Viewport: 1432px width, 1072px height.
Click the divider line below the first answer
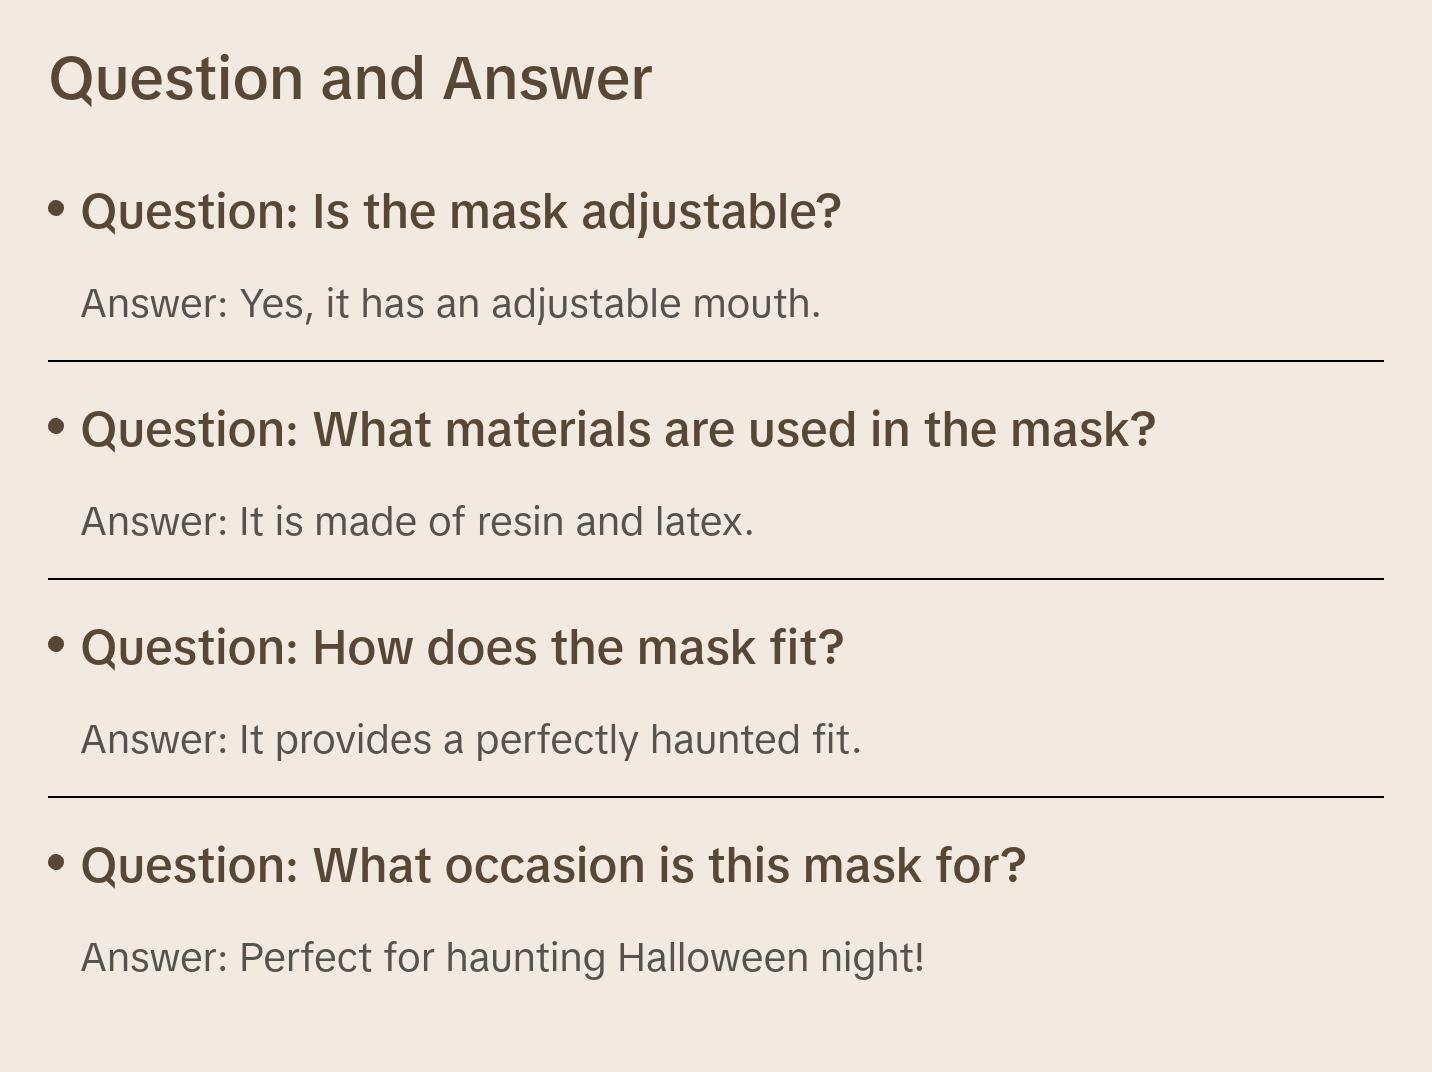click(x=716, y=361)
